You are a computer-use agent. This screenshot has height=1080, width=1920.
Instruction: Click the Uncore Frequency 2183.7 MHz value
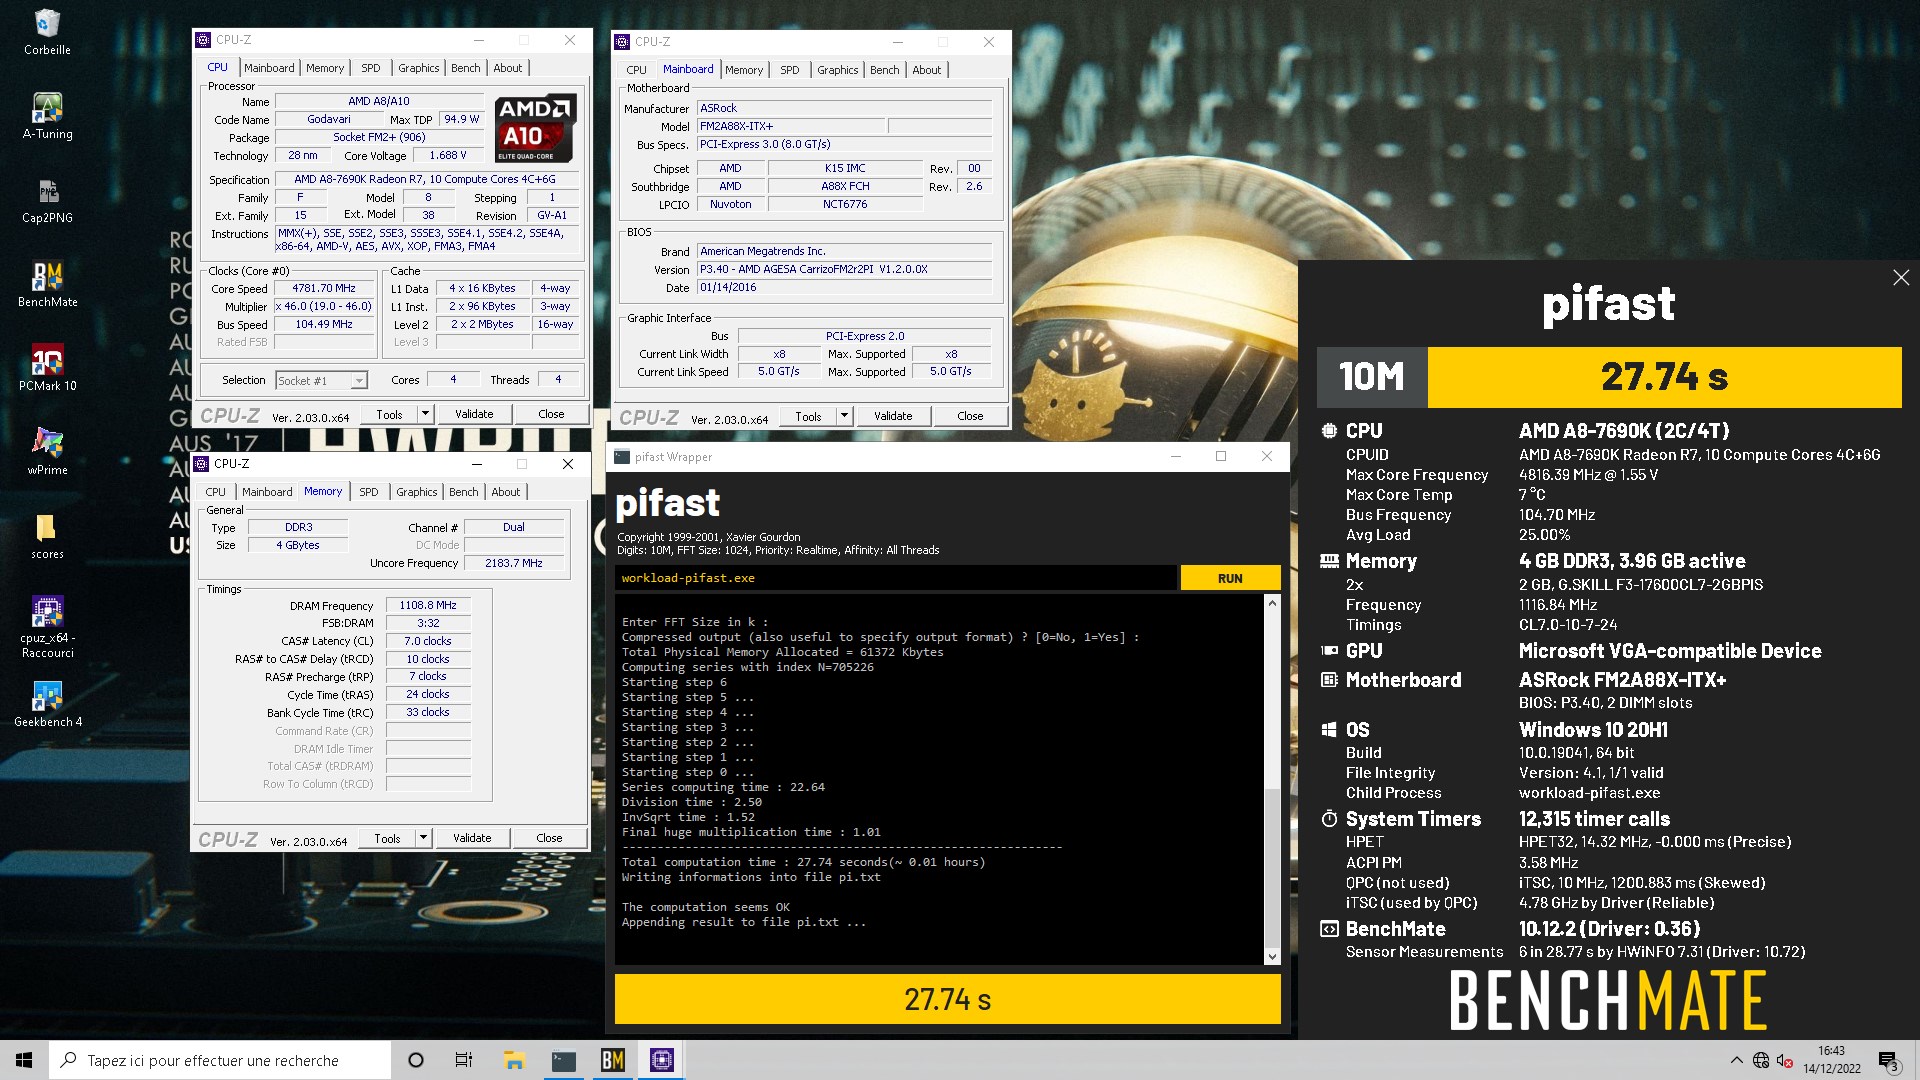pos(514,563)
